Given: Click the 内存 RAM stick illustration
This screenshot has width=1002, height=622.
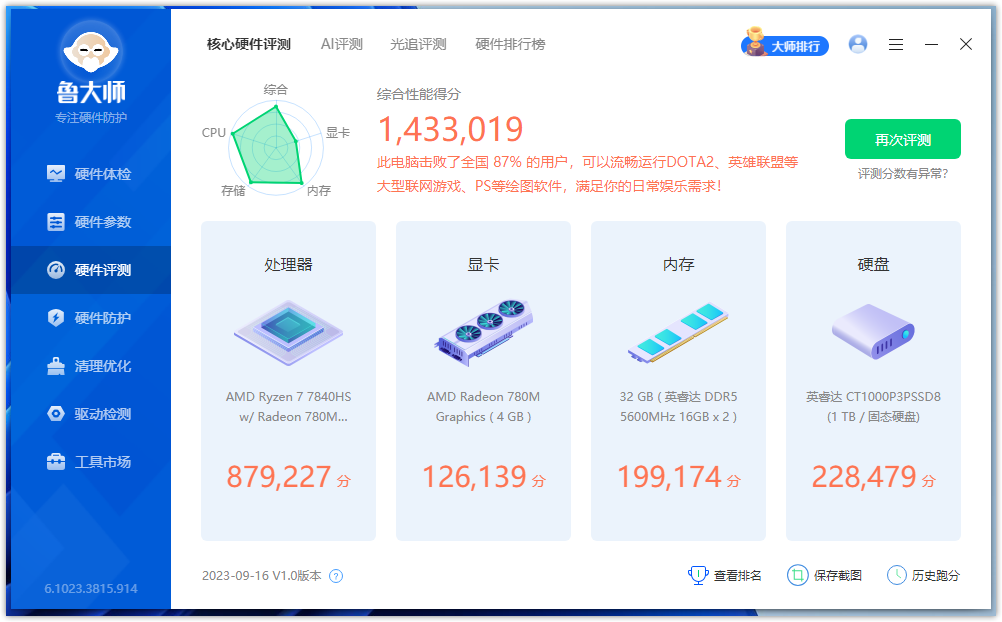Looking at the screenshot, I should click(x=678, y=333).
